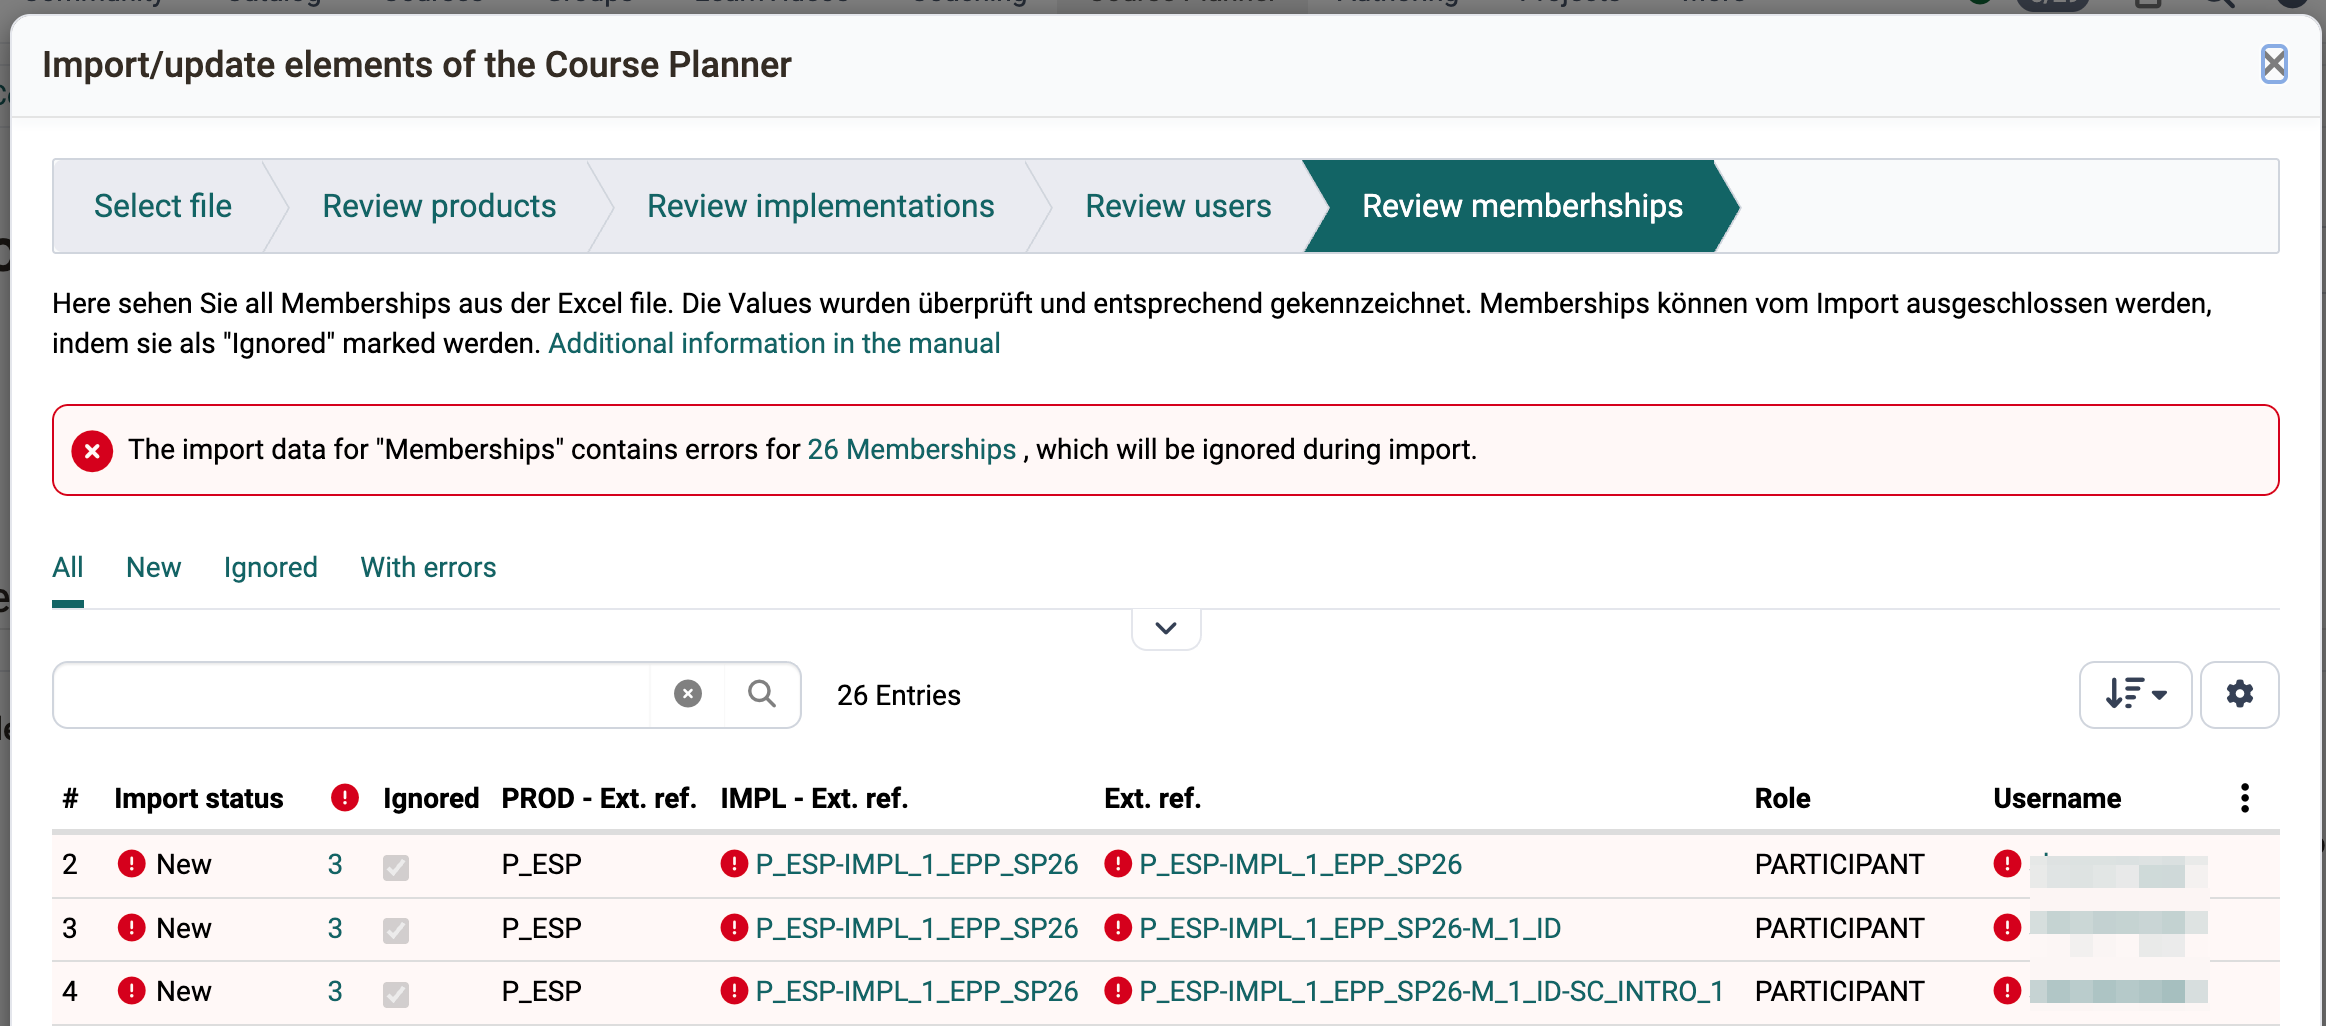Screen dimensions: 2326x1026
Task: Sort by Ext. ref. column header
Action: (1152, 798)
